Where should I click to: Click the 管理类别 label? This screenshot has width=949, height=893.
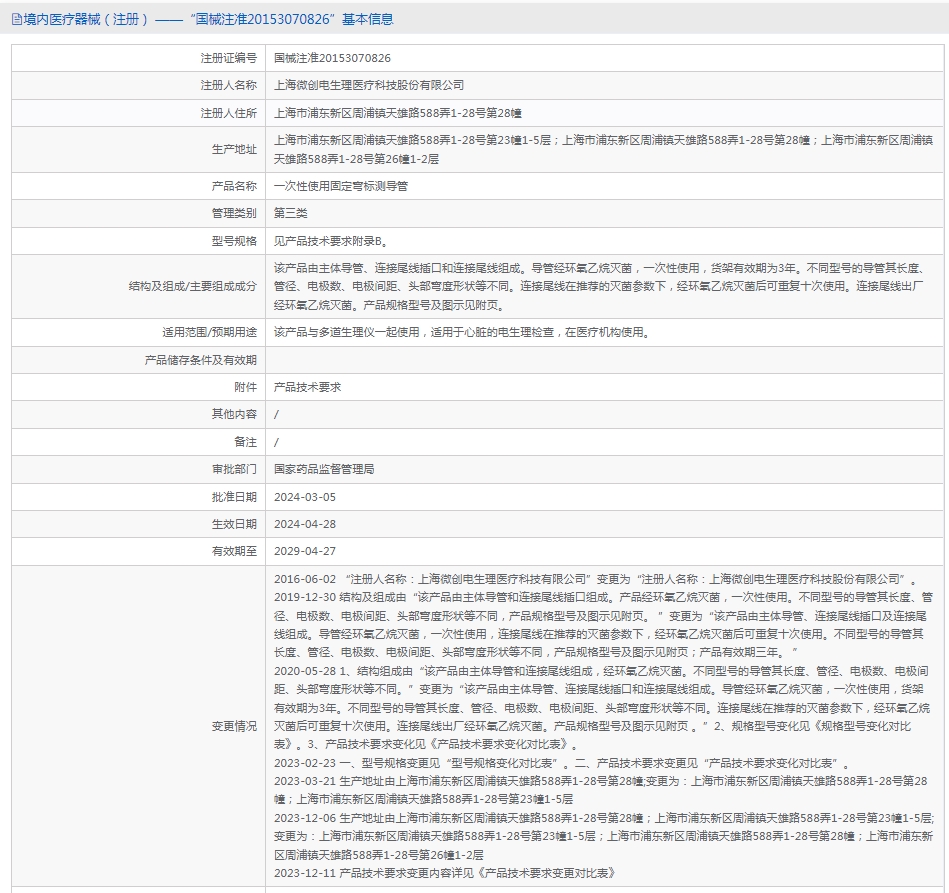234,214
